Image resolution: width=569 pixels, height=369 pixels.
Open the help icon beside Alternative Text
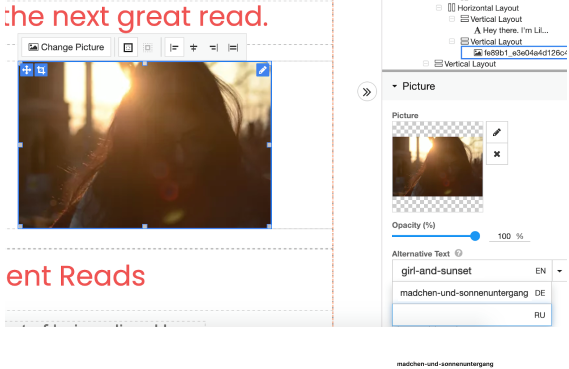(459, 253)
